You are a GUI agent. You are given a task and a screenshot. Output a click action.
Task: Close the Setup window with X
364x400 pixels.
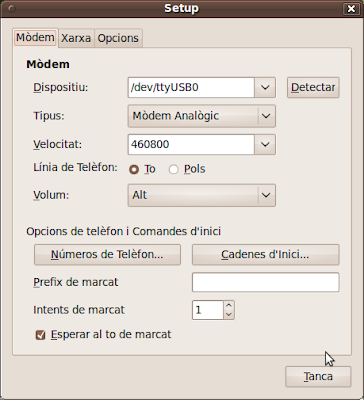(351, 9)
